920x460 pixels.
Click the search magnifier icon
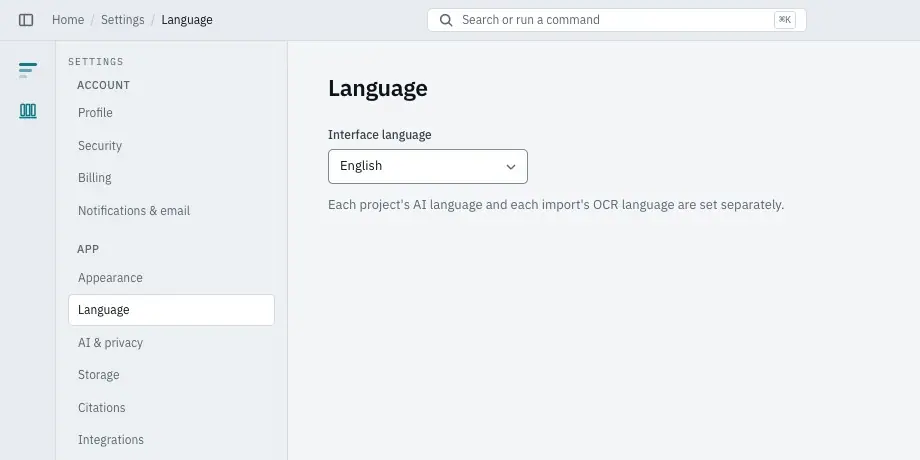[x=446, y=20]
